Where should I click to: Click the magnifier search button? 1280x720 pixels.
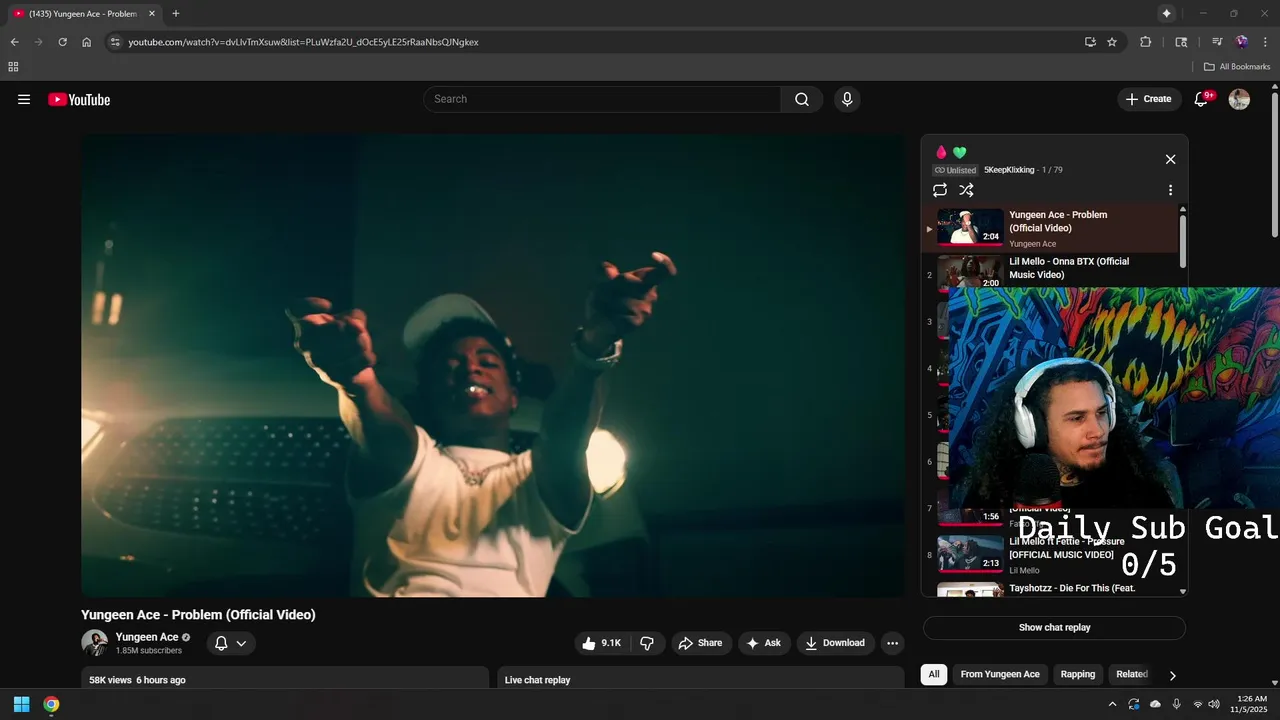pyautogui.click(x=802, y=99)
